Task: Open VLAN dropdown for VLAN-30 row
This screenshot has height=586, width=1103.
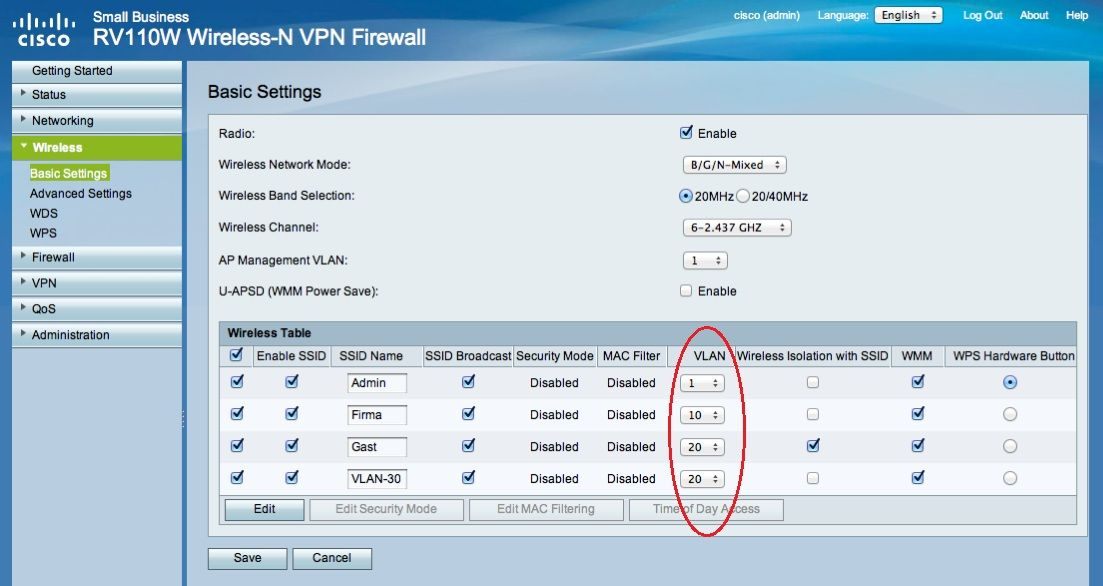Action: click(702, 479)
